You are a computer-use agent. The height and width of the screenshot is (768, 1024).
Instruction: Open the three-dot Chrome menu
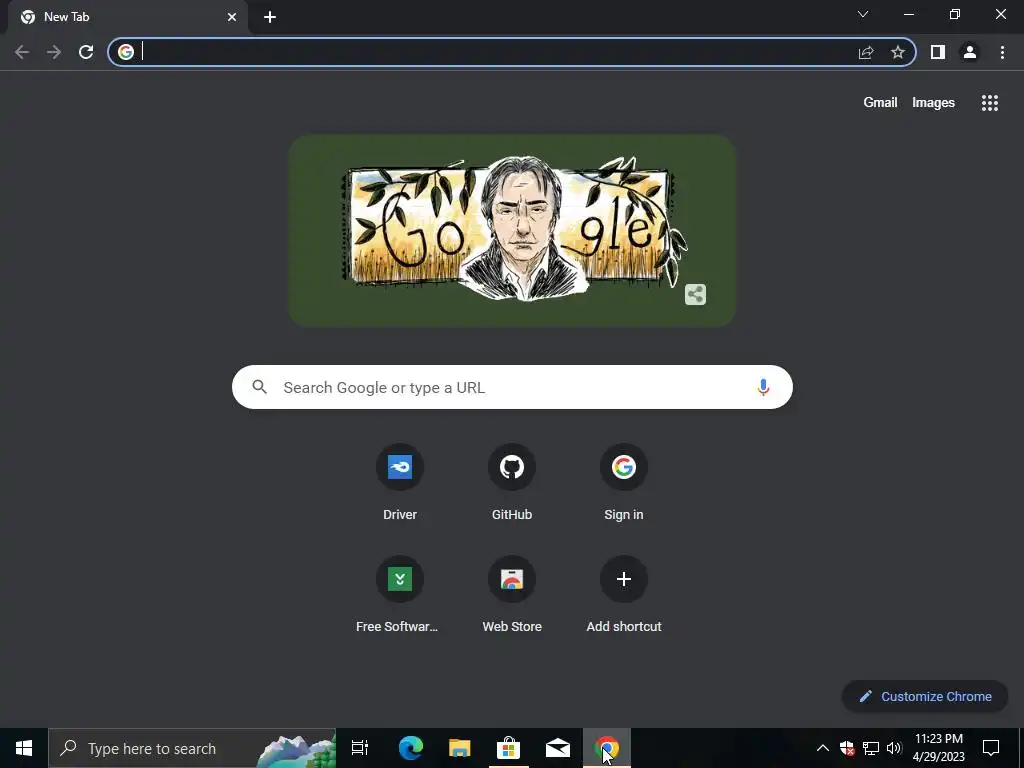click(x=1002, y=52)
